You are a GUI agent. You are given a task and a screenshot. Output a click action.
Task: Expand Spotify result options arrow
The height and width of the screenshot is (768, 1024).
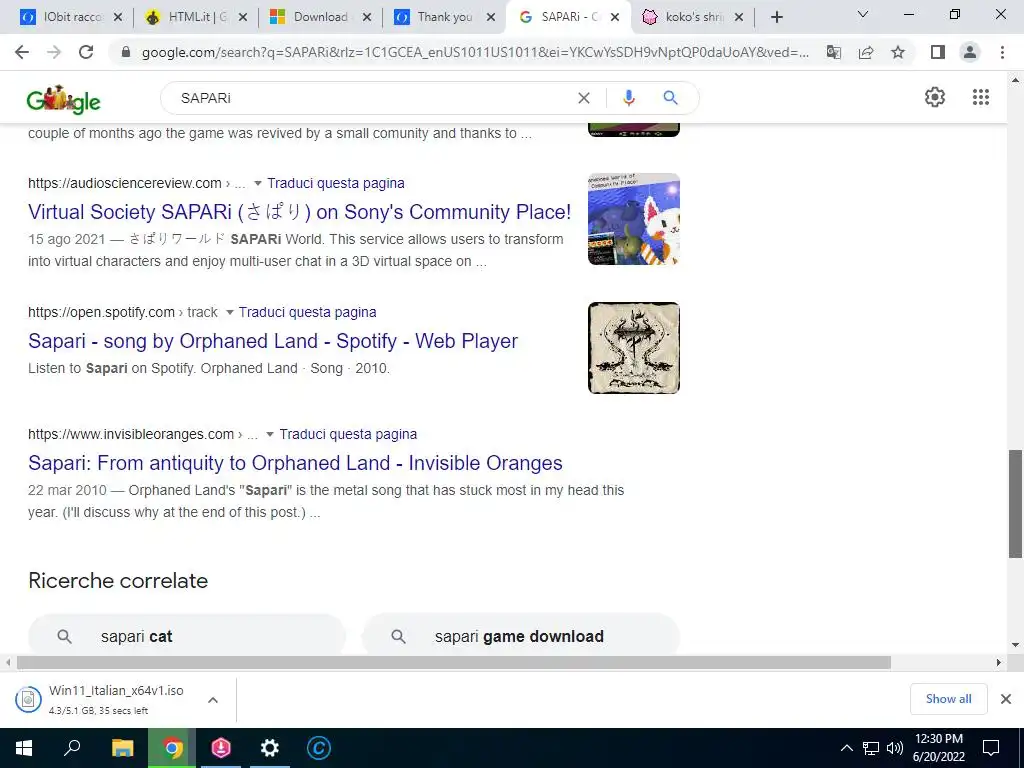(x=229, y=313)
